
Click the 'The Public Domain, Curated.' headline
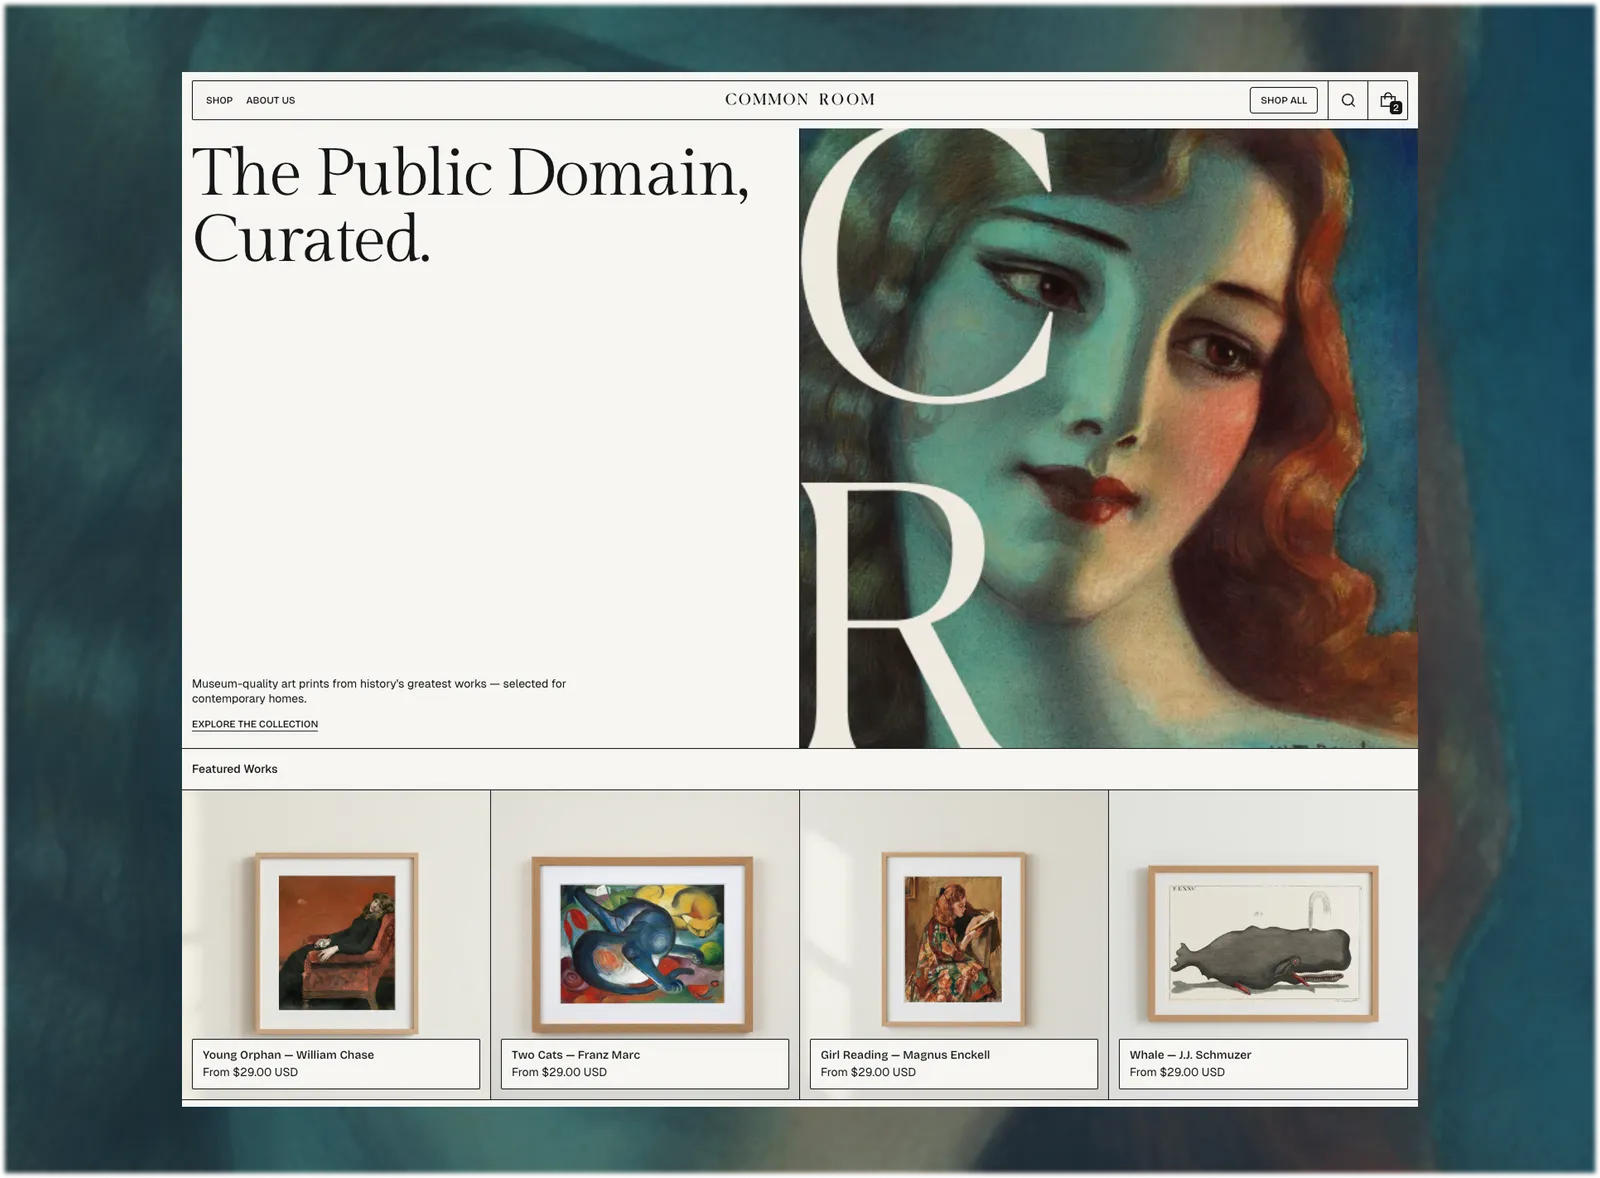470,205
